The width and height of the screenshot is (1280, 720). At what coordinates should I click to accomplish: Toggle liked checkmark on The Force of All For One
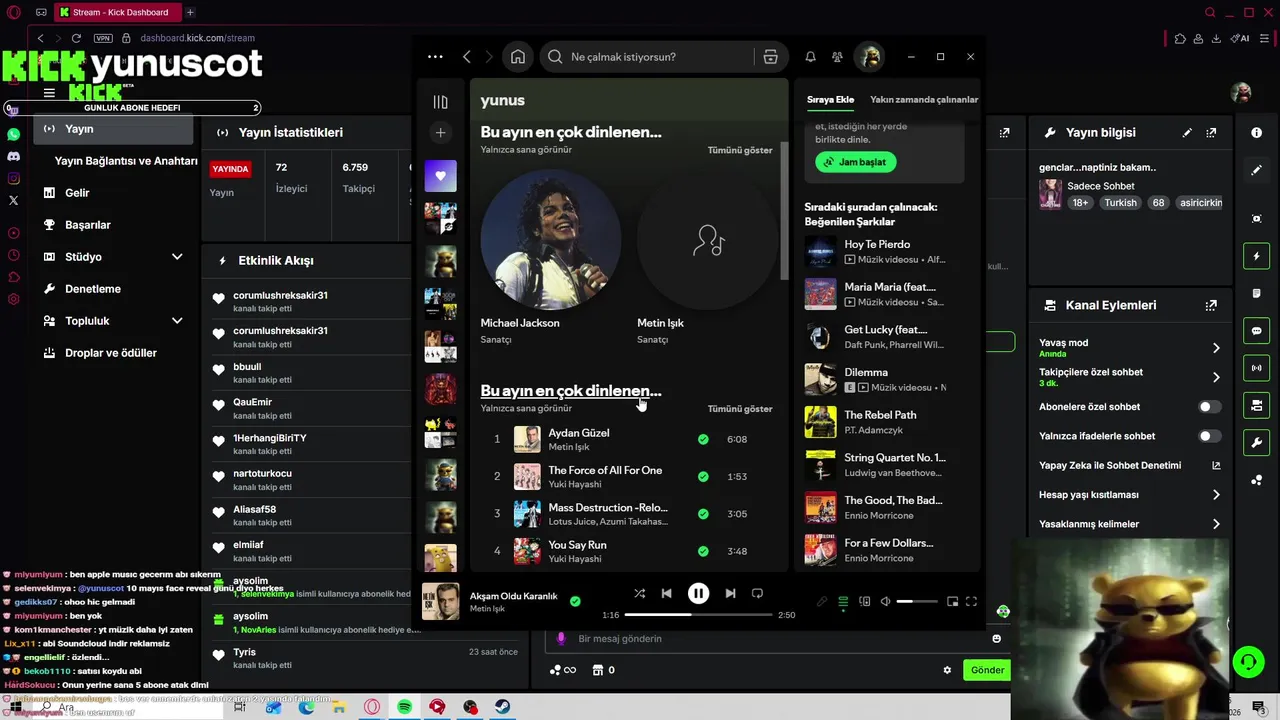[x=703, y=476]
